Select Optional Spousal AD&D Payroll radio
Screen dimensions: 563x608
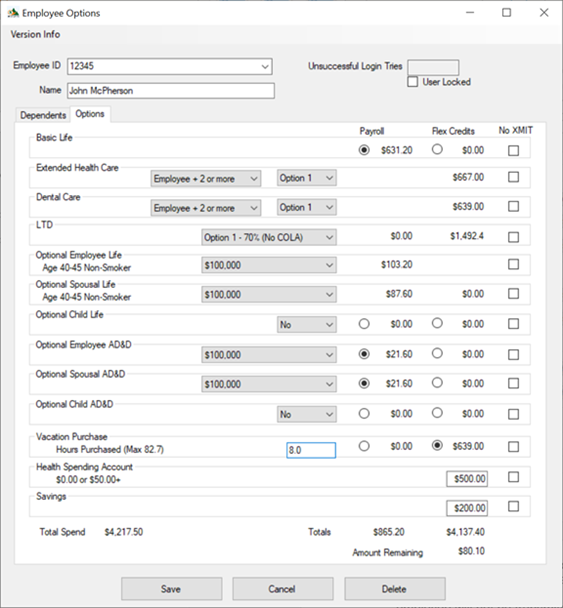[364, 383]
